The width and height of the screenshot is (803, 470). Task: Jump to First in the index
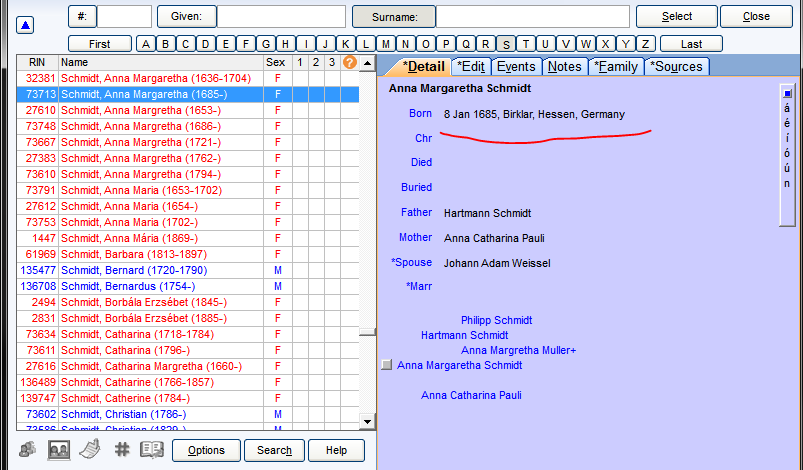[99, 44]
